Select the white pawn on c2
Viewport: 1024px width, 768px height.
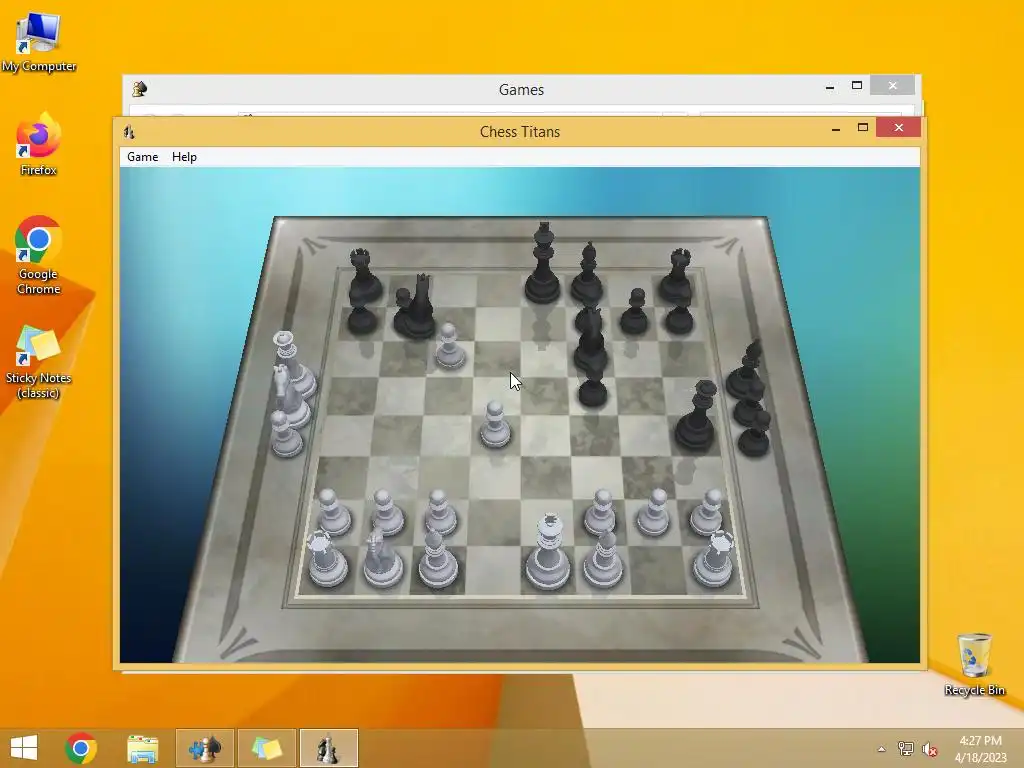pos(440,514)
